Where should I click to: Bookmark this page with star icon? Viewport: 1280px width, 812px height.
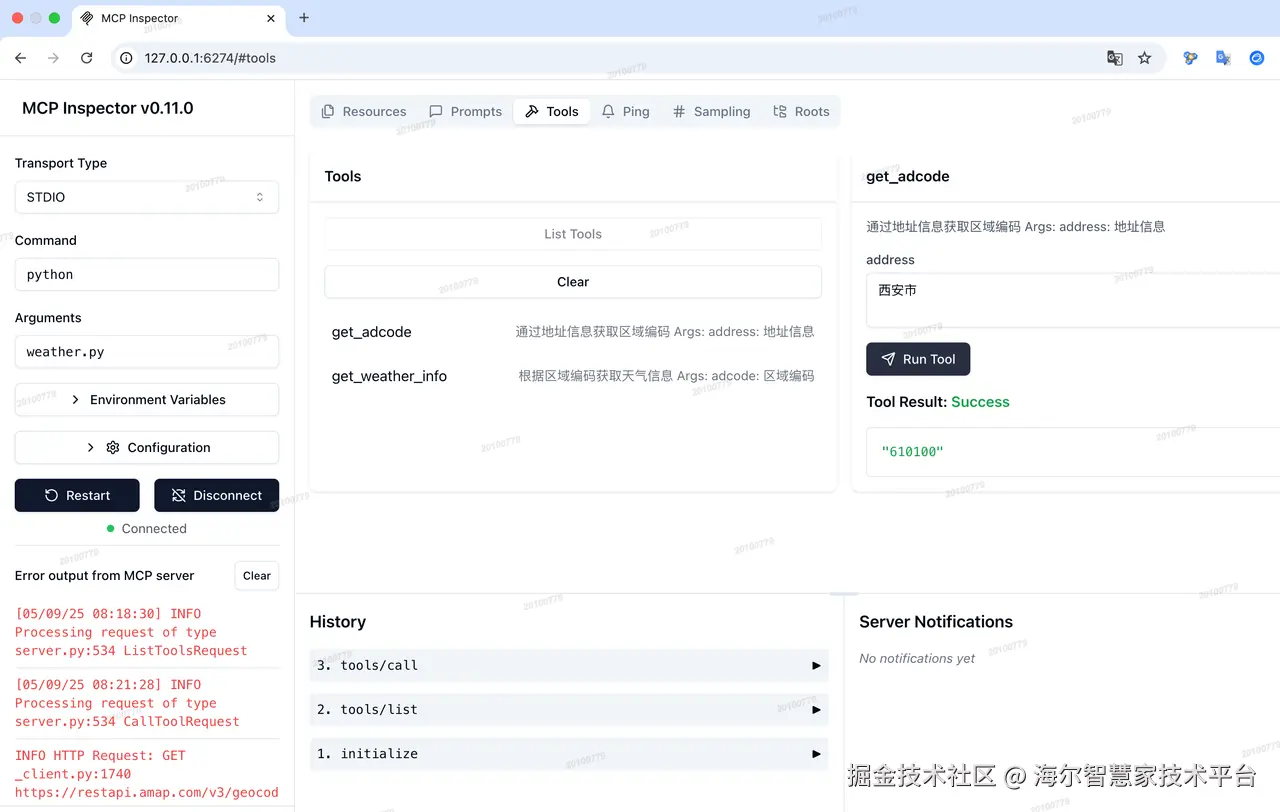(x=1145, y=58)
